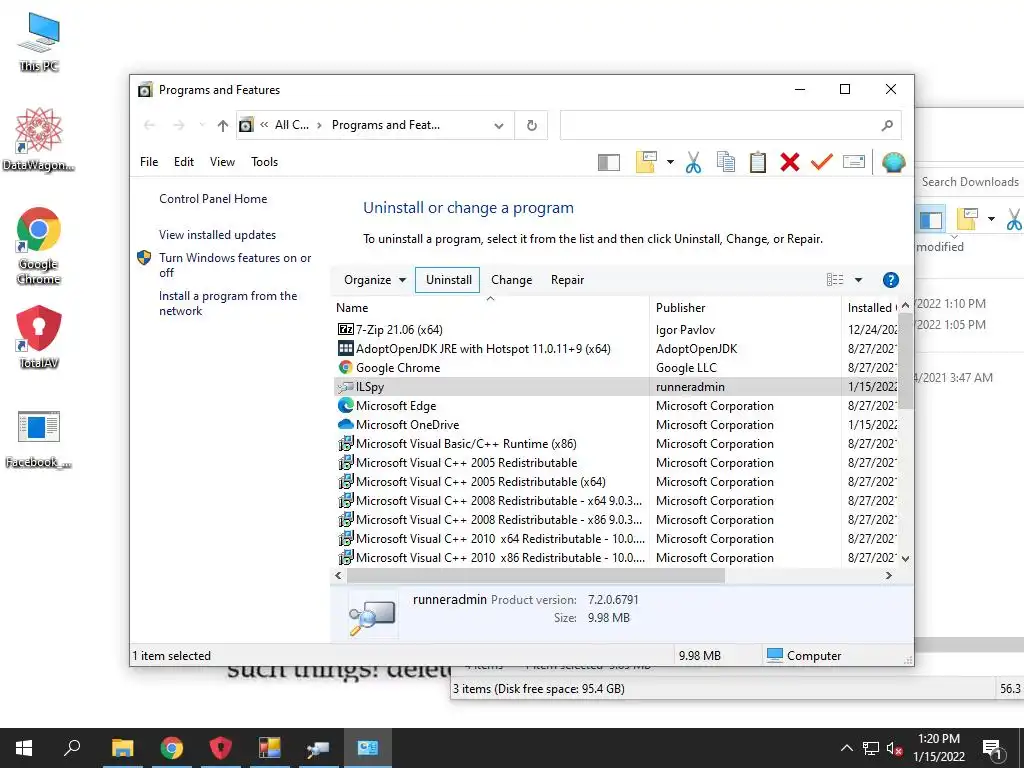Open This PC desktop icon
The width and height of the screenshot is (1024, 768).
39,43
